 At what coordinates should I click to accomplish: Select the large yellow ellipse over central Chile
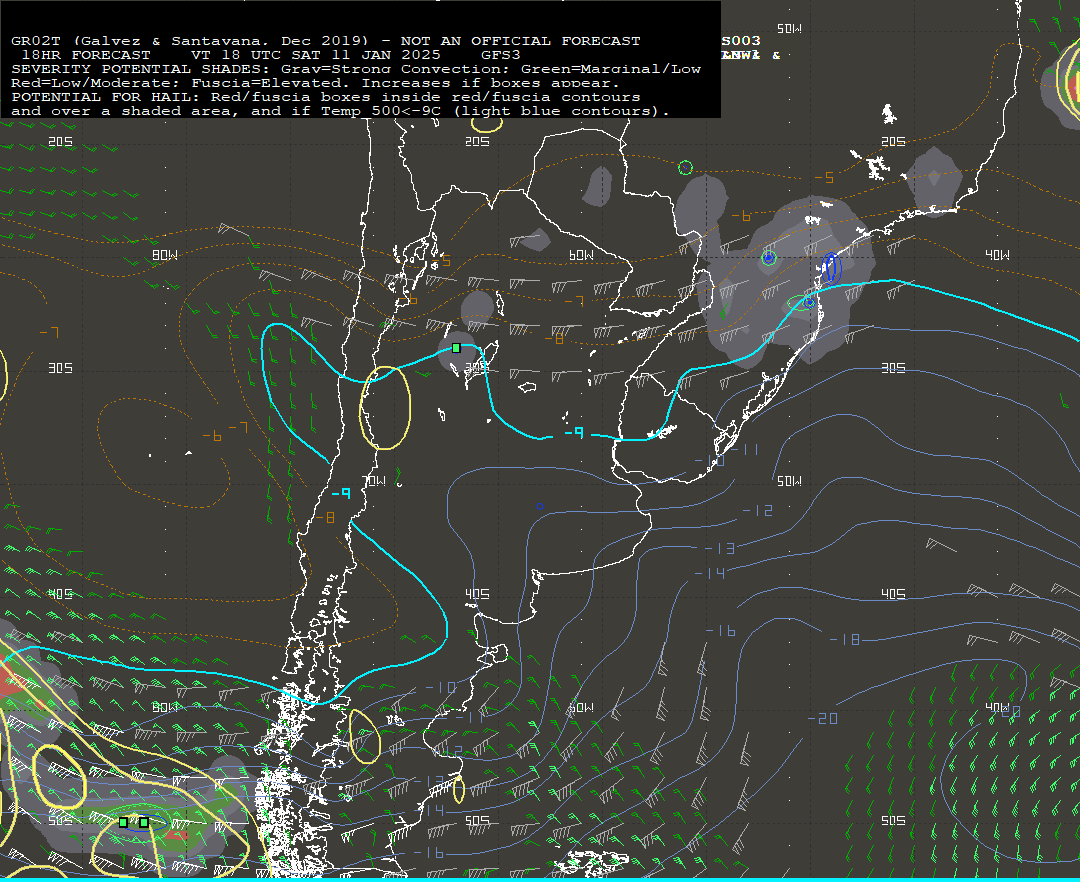386,408
